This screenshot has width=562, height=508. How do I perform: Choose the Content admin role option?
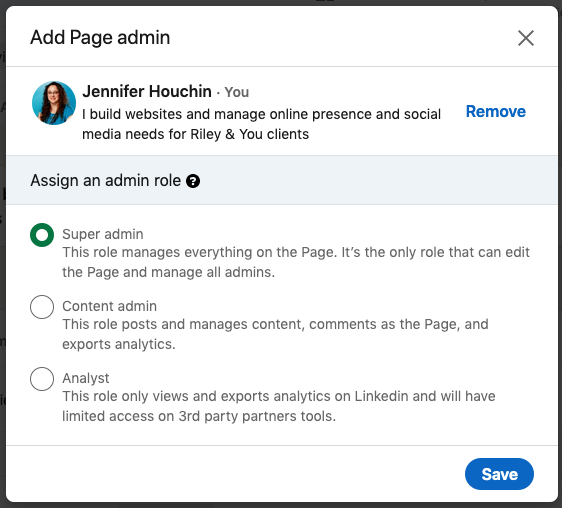42,307
